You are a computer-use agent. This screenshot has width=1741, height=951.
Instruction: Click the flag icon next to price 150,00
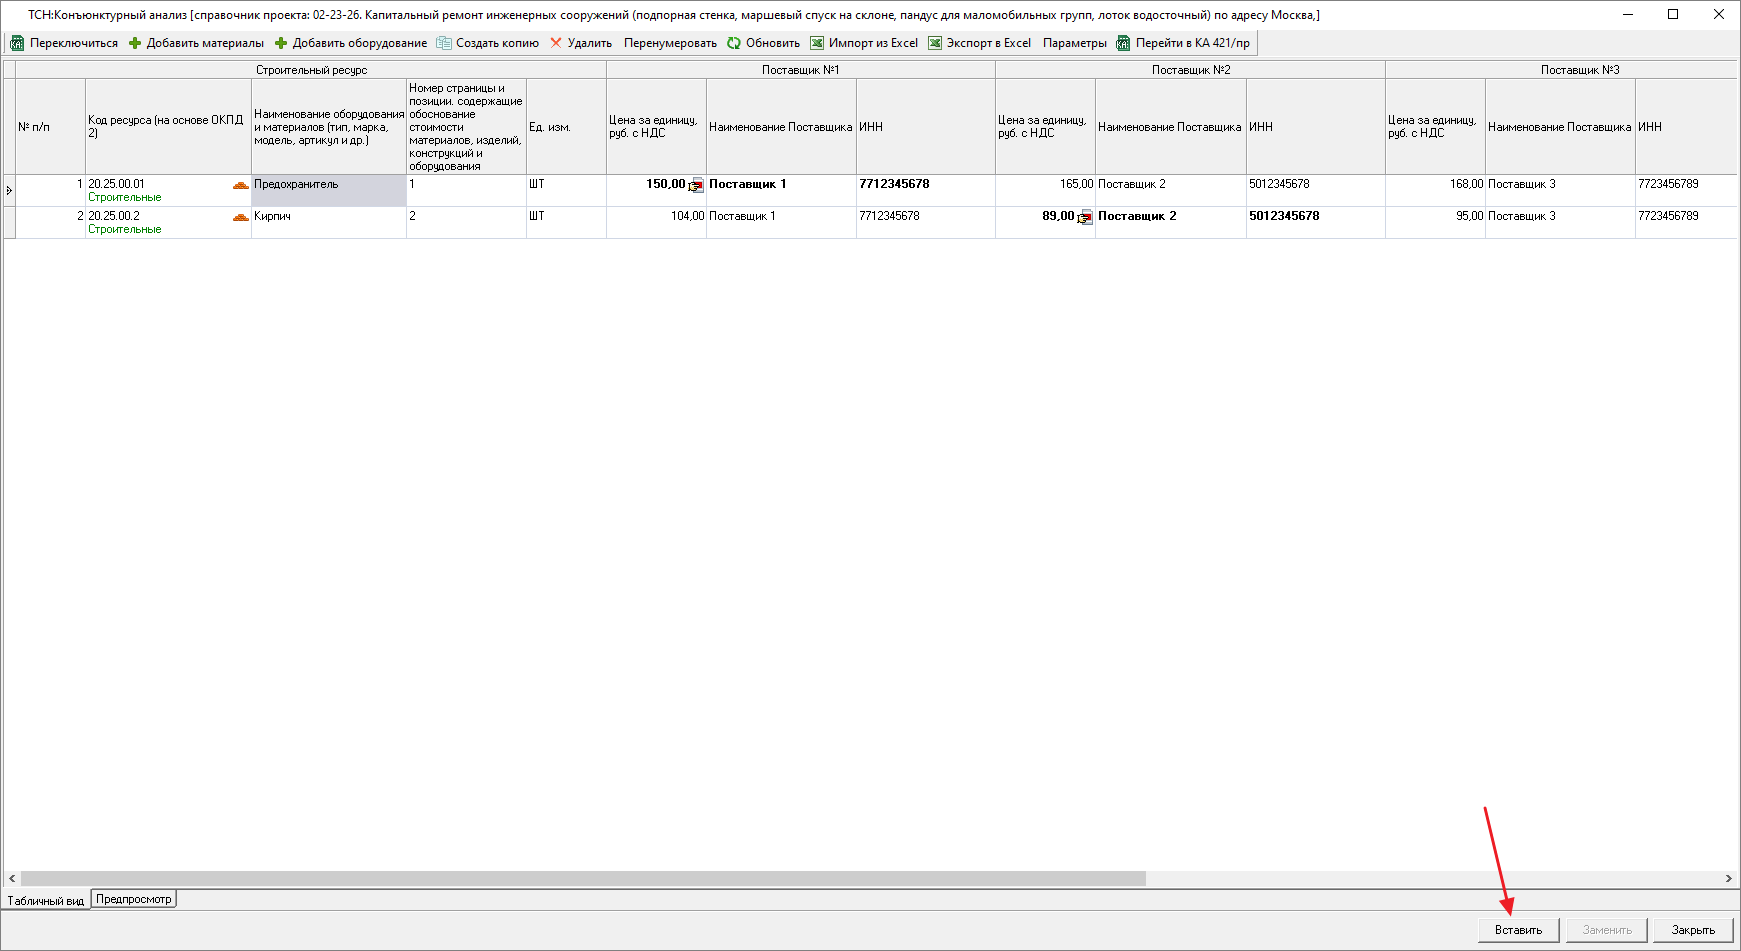pyautogui.click(x=696, y=186)
